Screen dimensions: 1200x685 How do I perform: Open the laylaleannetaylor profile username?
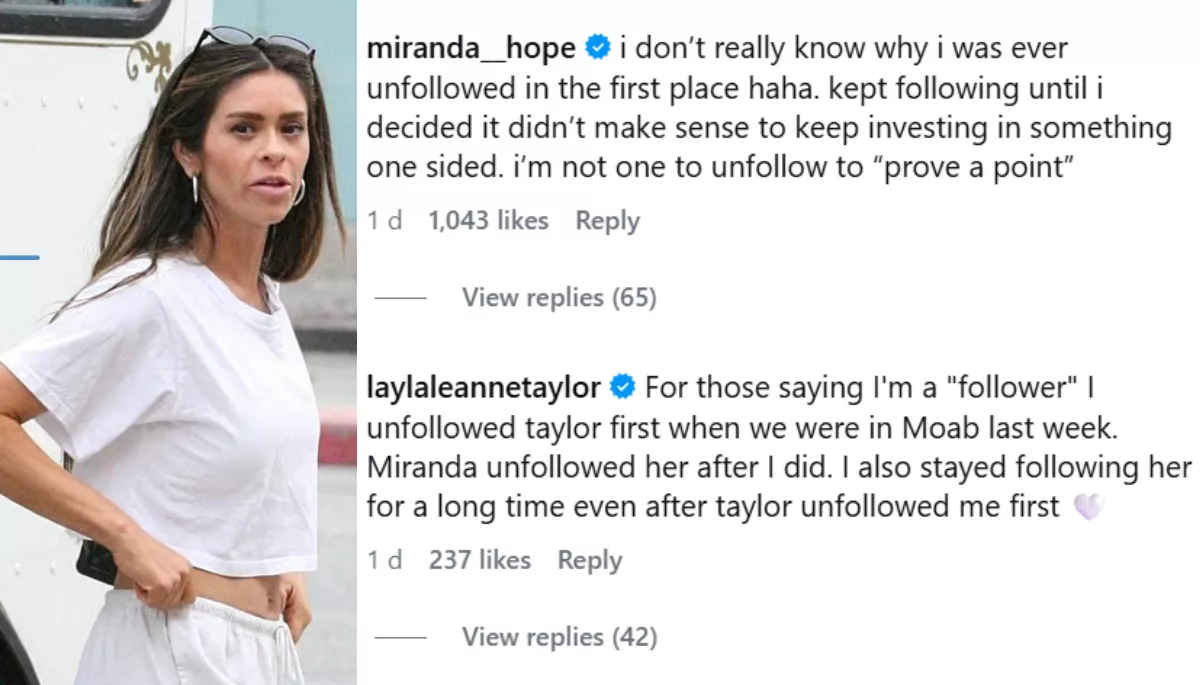[x=484, y=387]
